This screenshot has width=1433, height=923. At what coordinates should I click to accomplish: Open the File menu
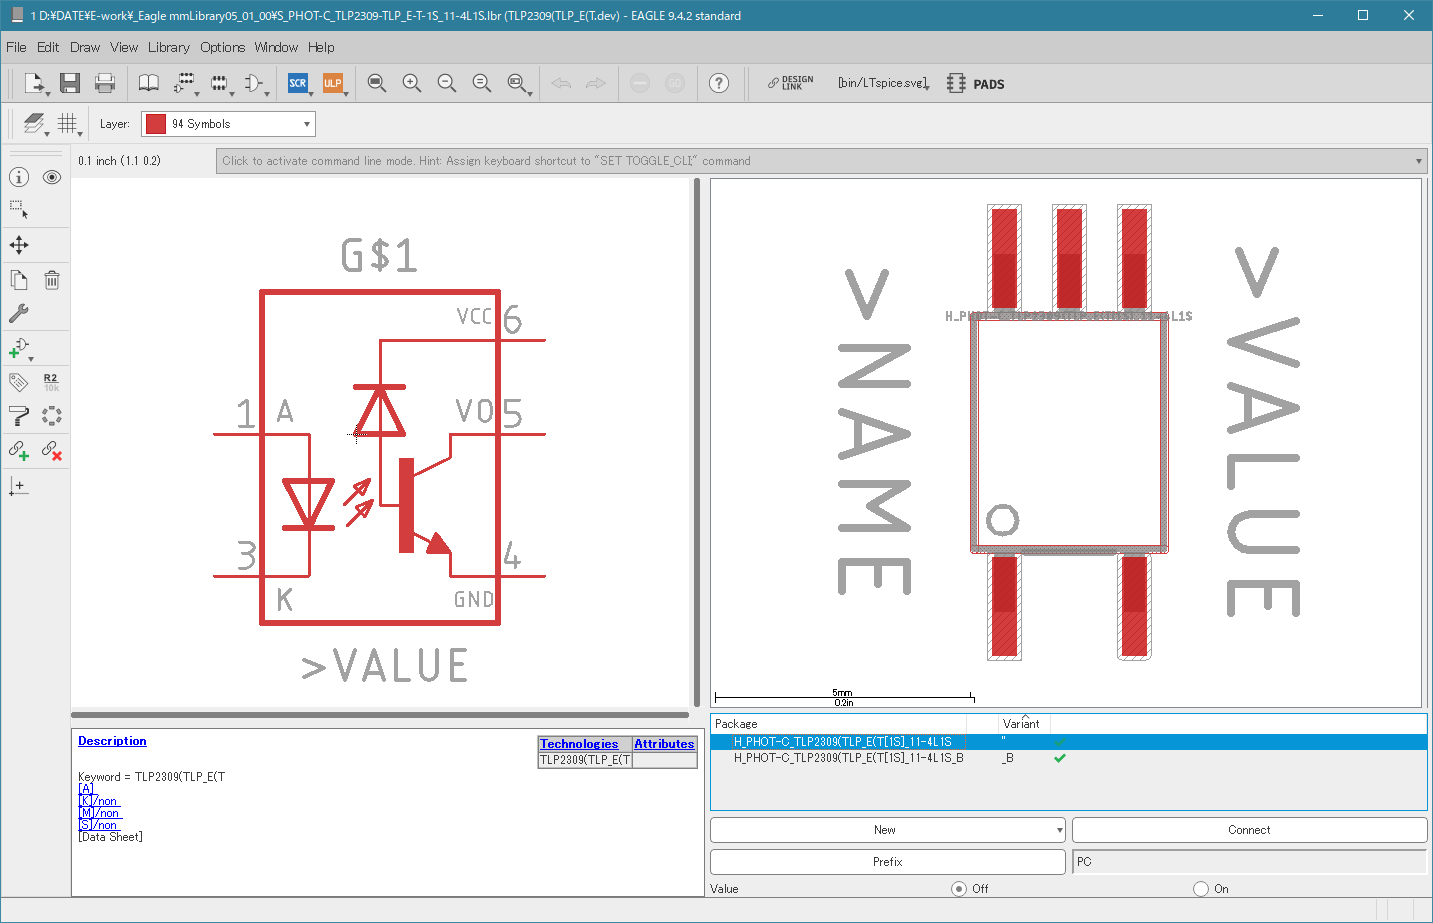click(16, 47)
